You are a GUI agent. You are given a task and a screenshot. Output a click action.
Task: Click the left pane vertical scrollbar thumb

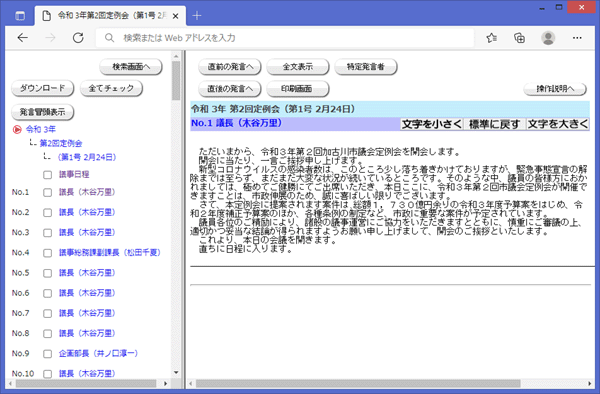pos(176,80)
